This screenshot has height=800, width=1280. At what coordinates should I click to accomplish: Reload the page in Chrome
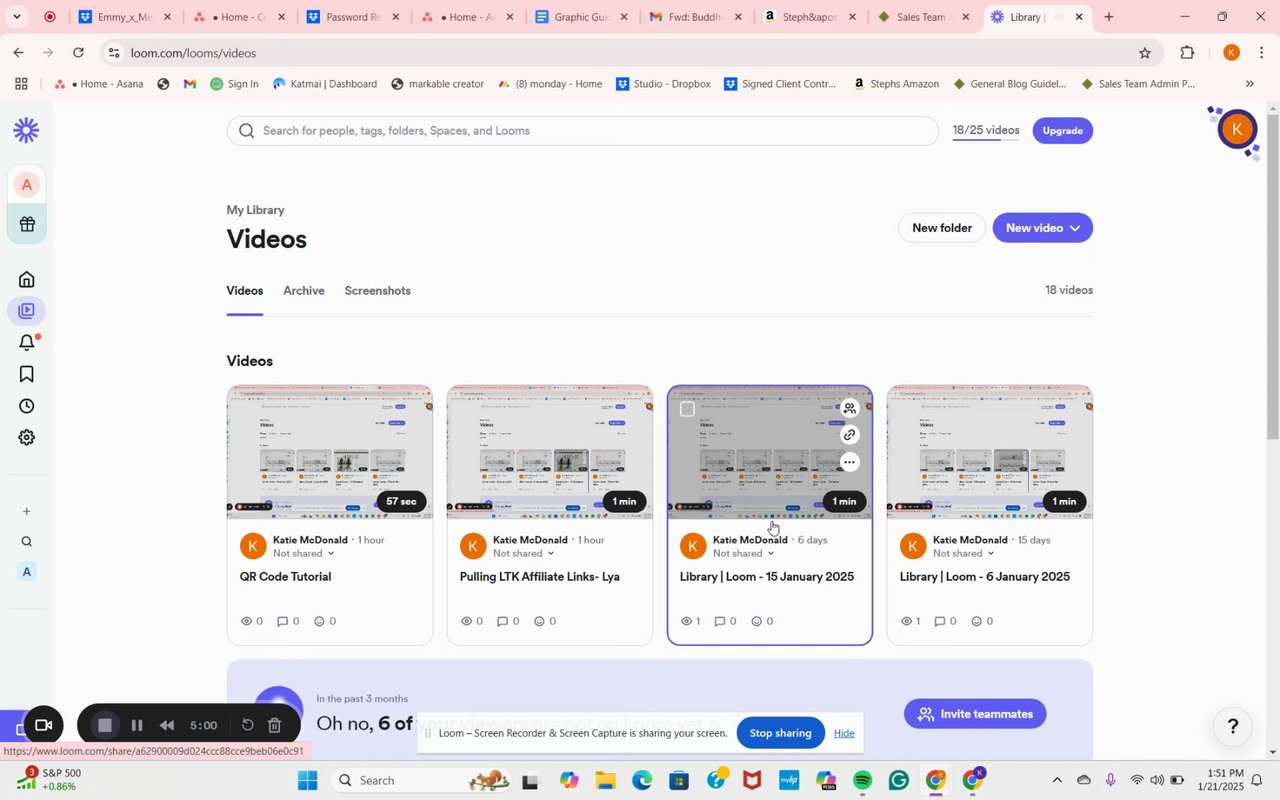coord(79,53)
